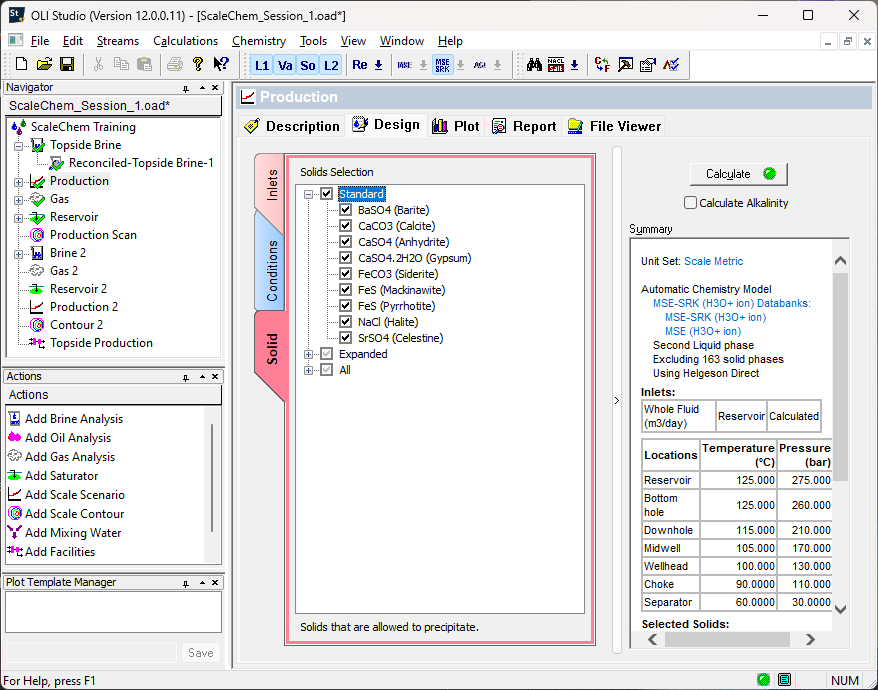Switch to the File Viewer tab
This screenshot has width=878, height=690.
614,126
